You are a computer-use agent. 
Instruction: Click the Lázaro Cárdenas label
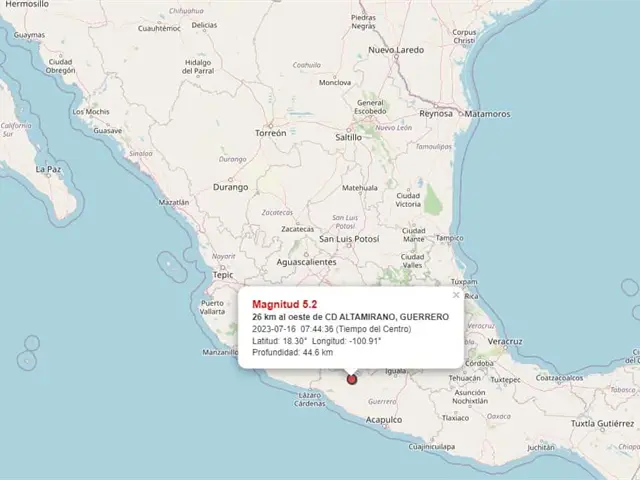click(311, 400)
